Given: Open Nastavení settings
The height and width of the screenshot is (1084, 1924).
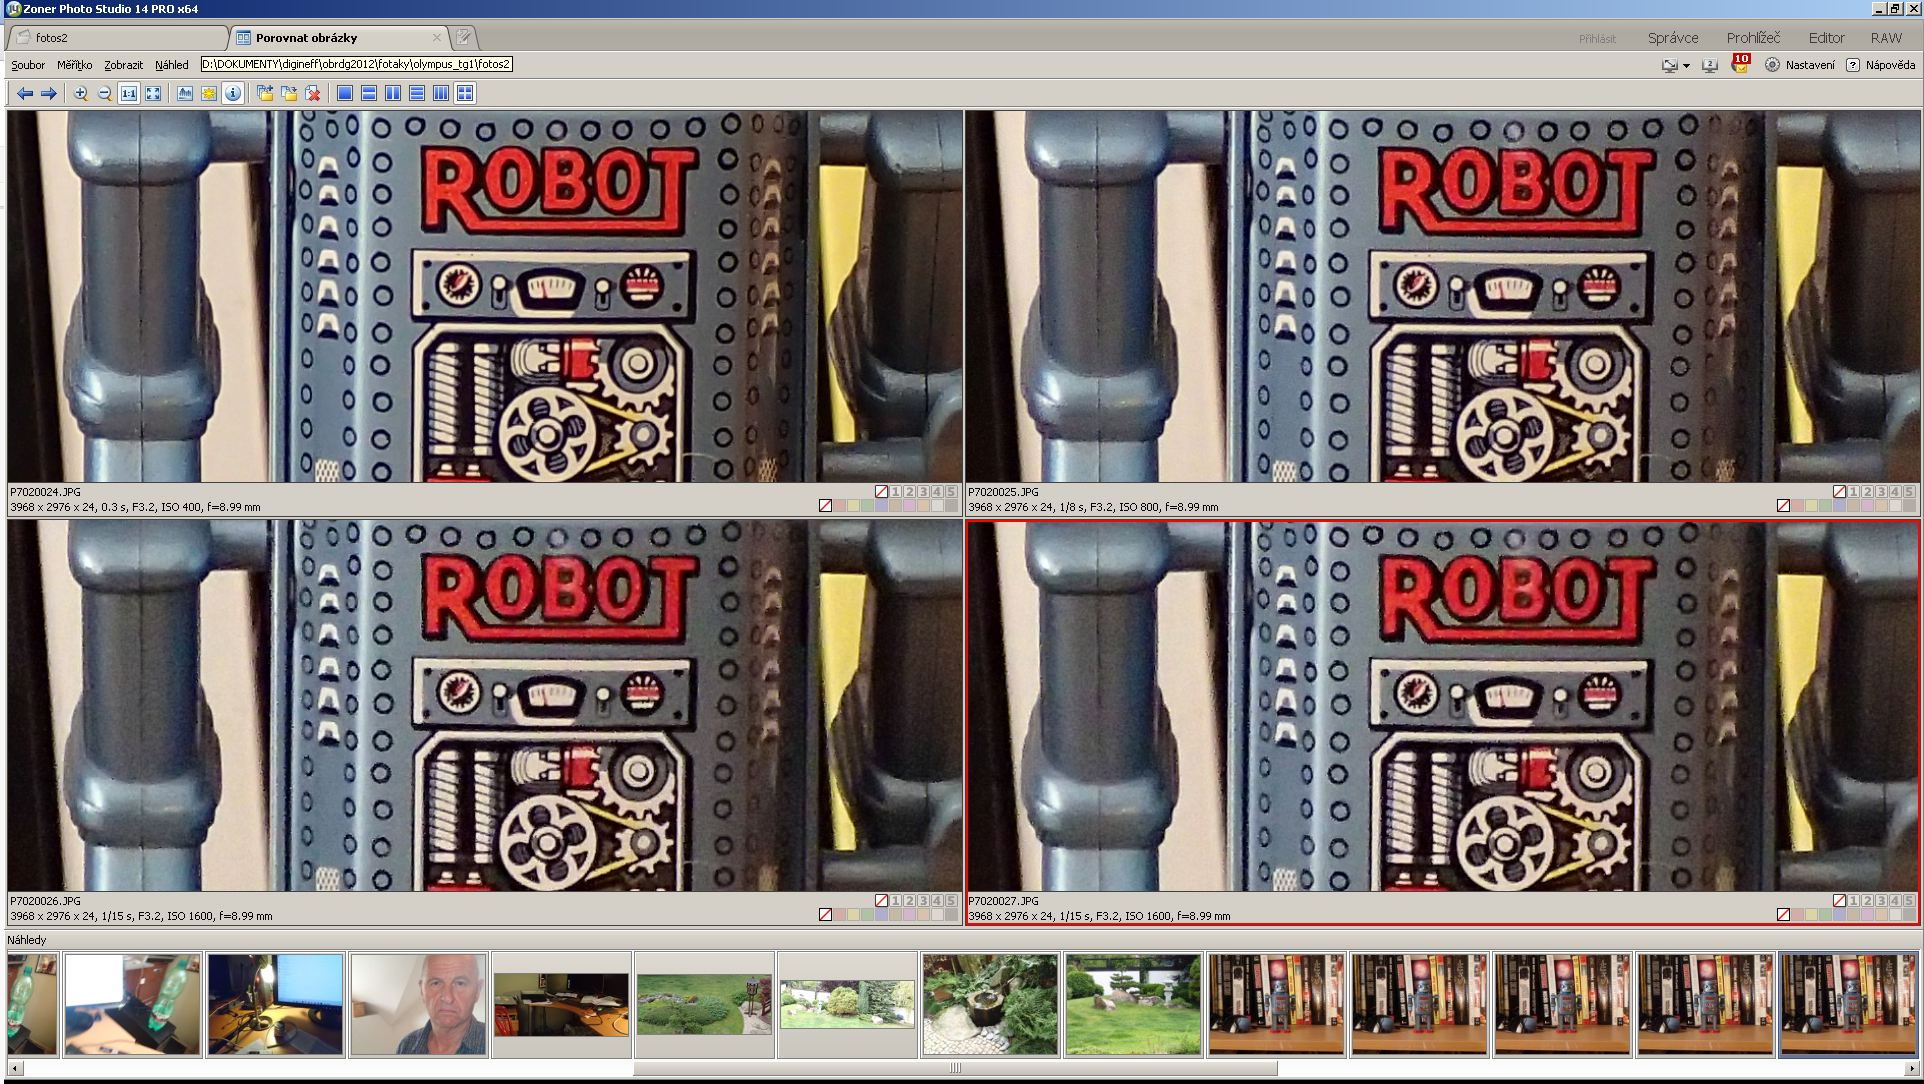Looking at the screenshot, I should coord(1800,65).
